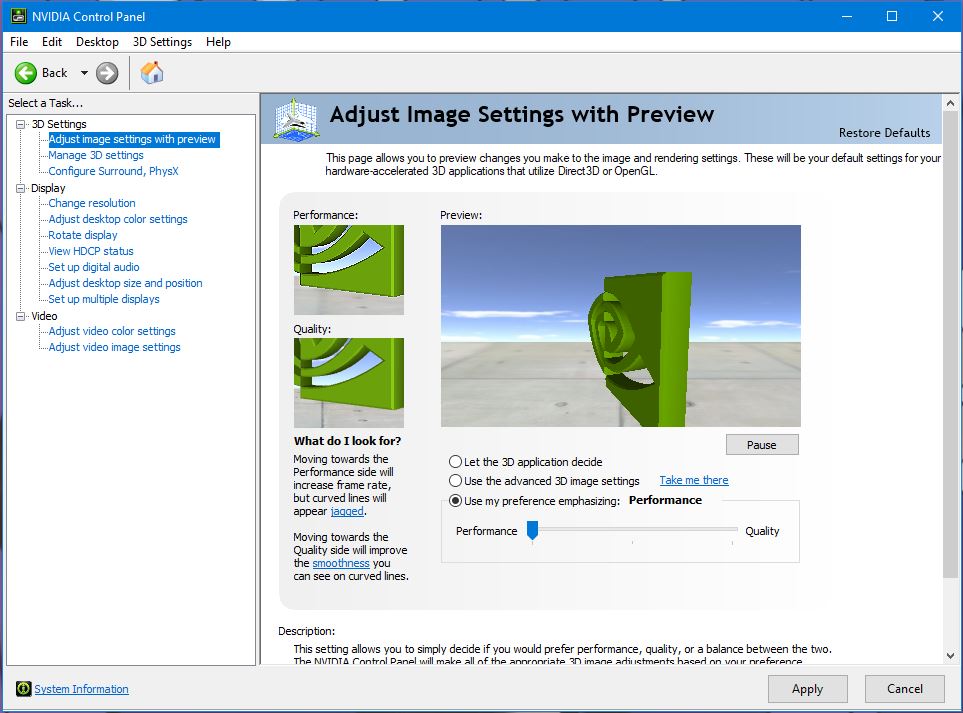
Task: Collapse the 3D Settings tree node
Action: coord(20,124)
